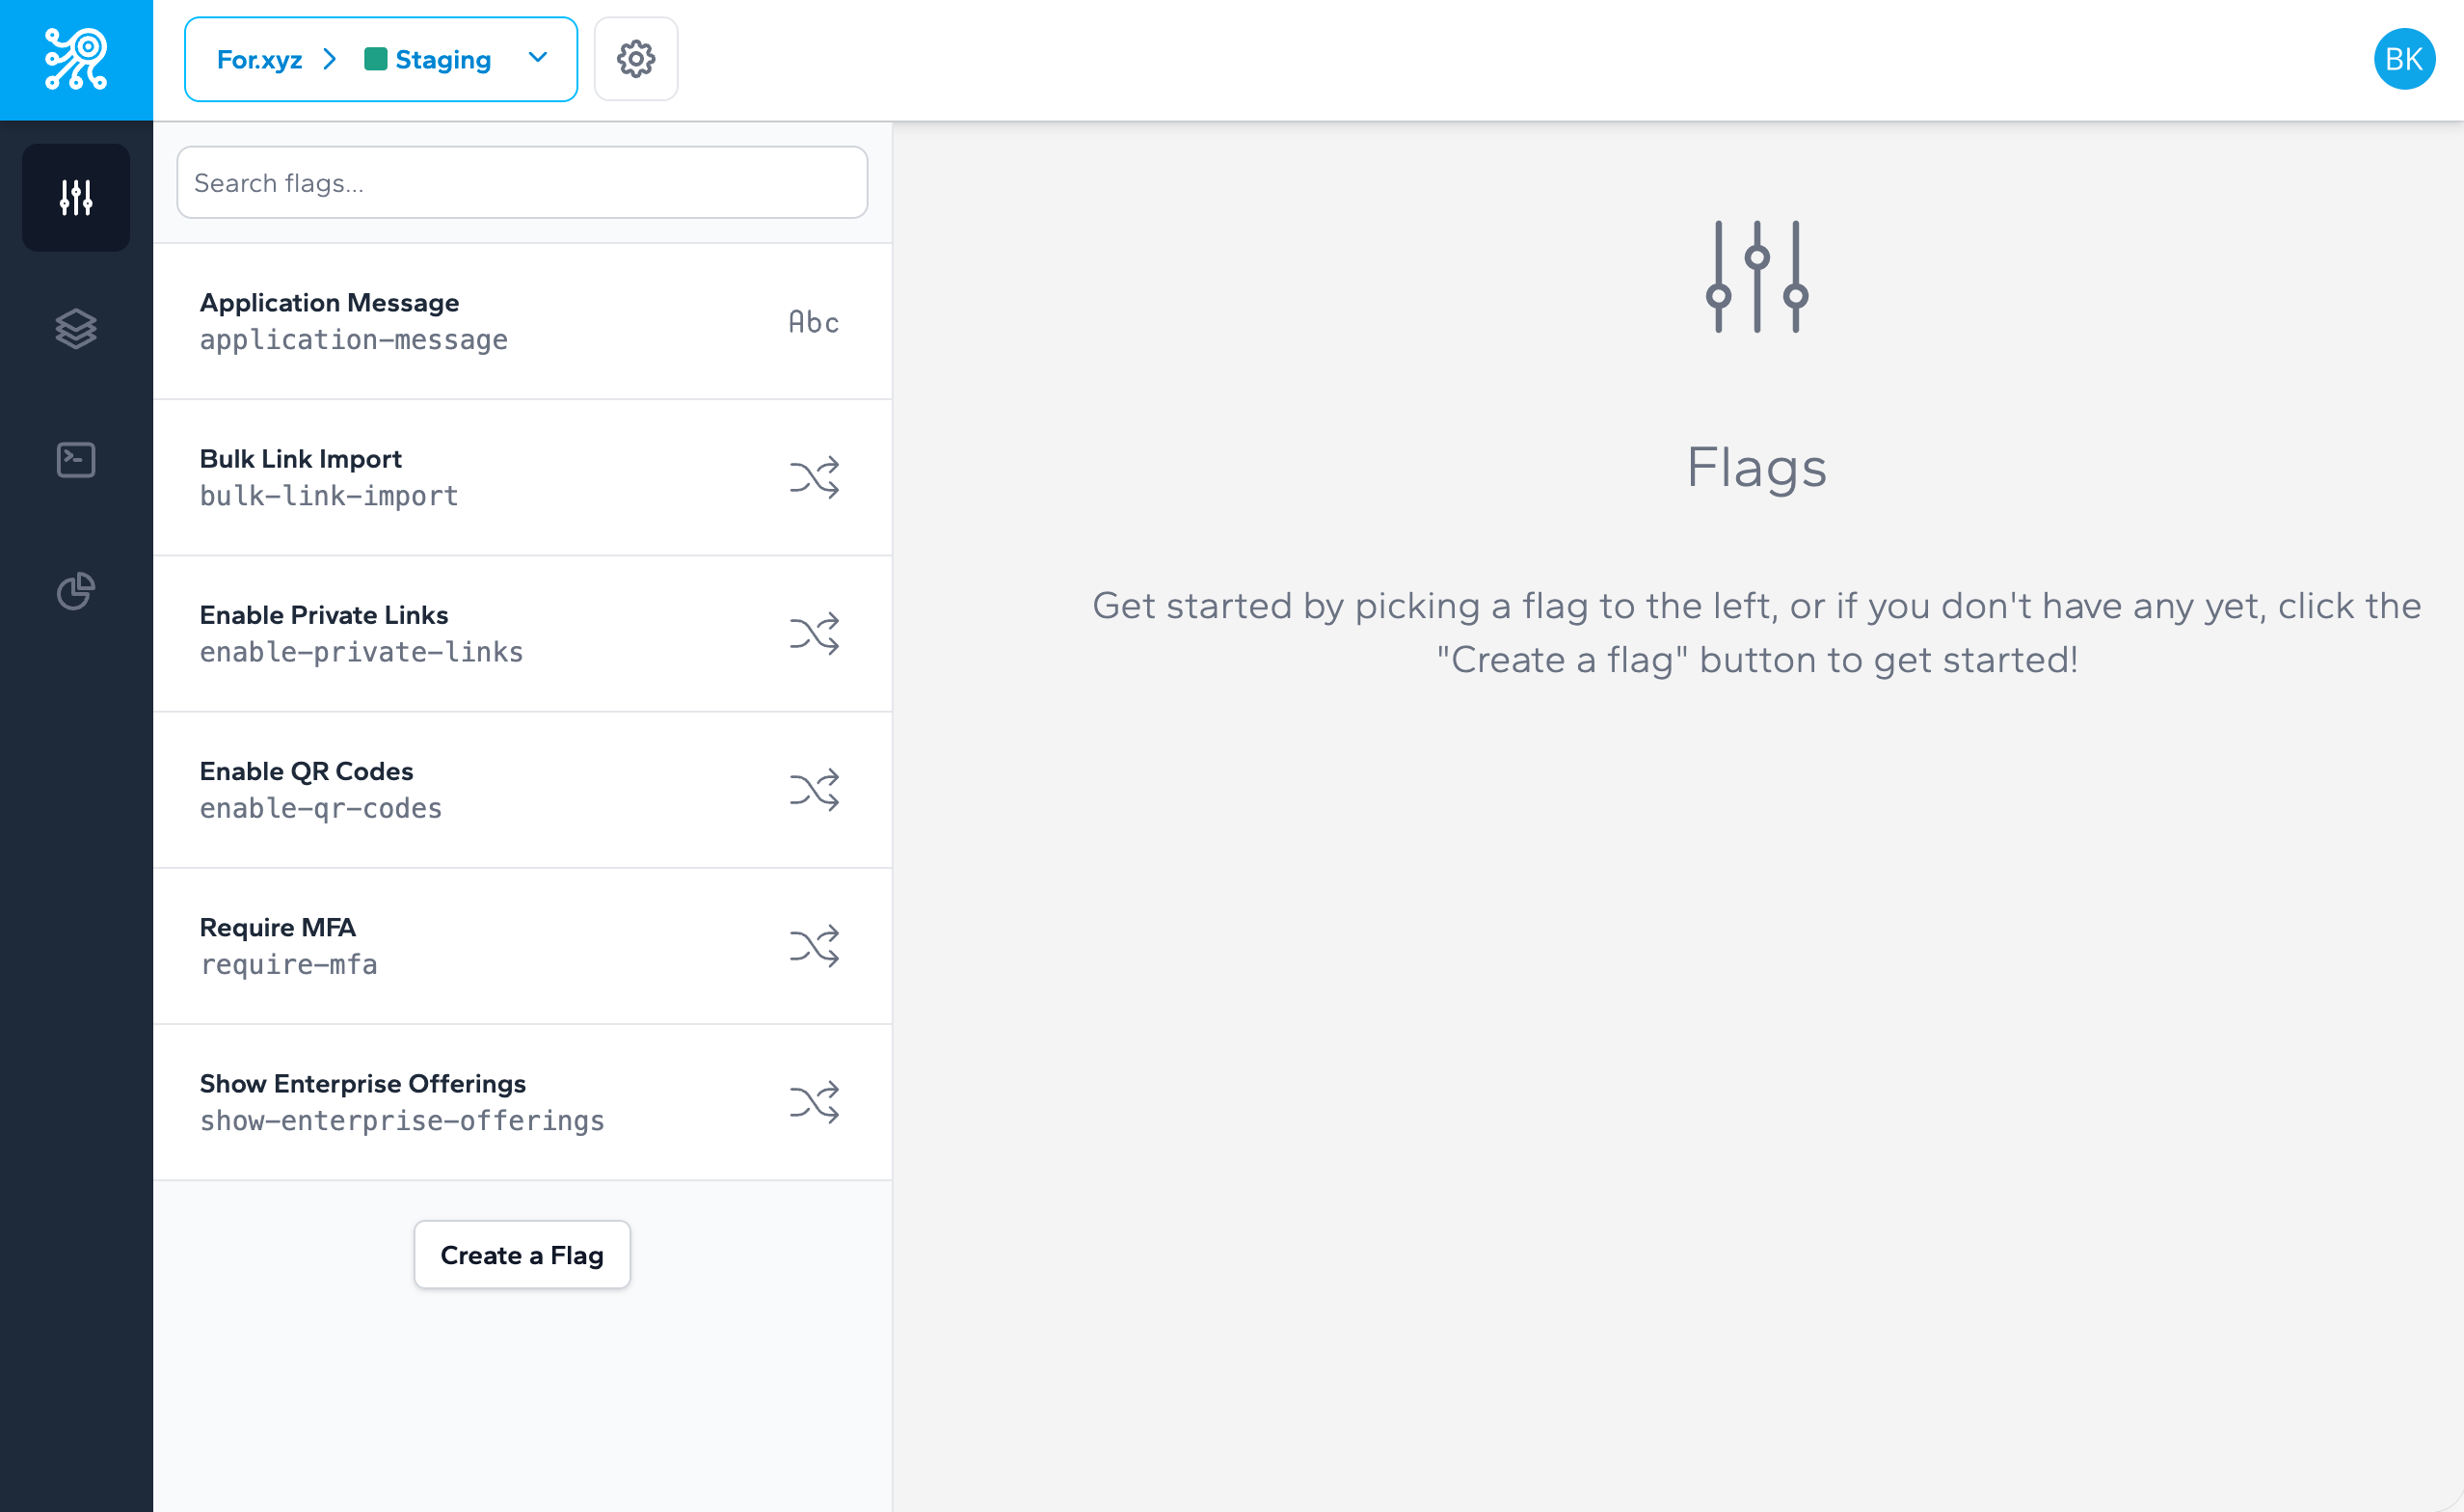
Task: Click into the Search flags input field
Action: (522, 182)
